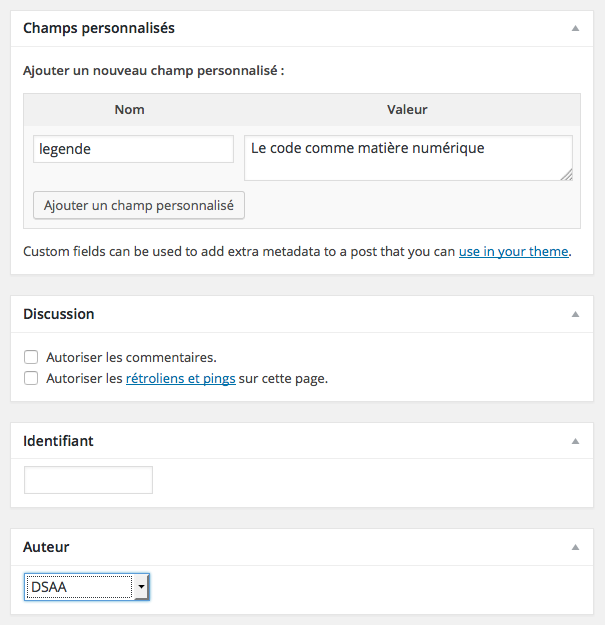This screenshot has height=625, width=605.
Task: Toggle the Identifiant panel arrow
Action: pos(575,441)
